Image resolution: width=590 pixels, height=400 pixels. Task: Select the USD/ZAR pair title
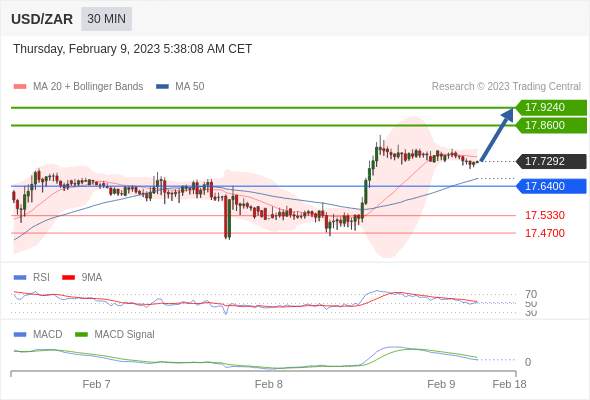click(x=42, y=19)
